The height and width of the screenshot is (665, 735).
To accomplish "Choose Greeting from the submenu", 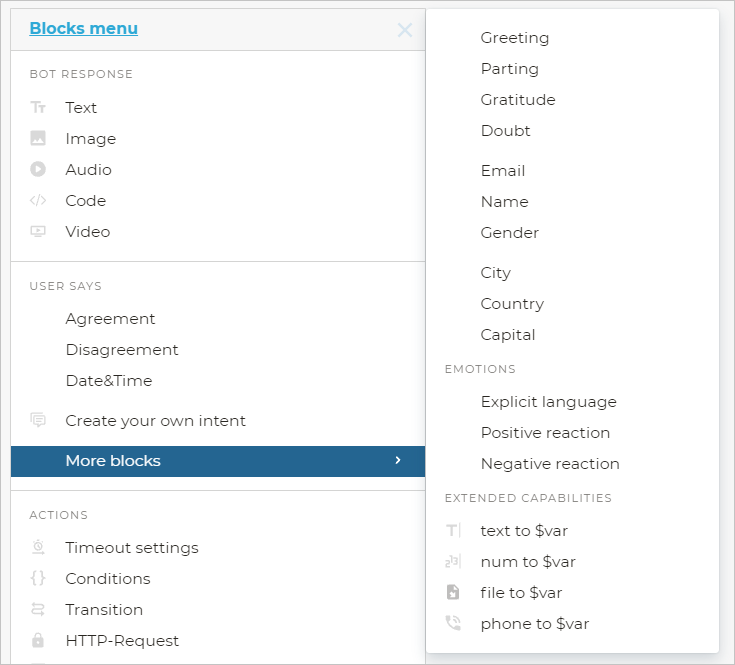I will coord(514,38).
